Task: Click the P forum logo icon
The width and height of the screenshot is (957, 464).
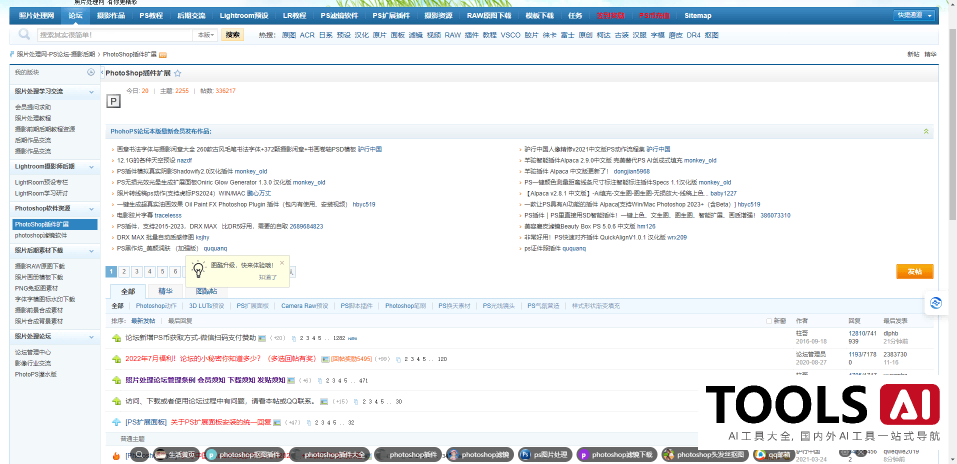Action: coord(114,101)
